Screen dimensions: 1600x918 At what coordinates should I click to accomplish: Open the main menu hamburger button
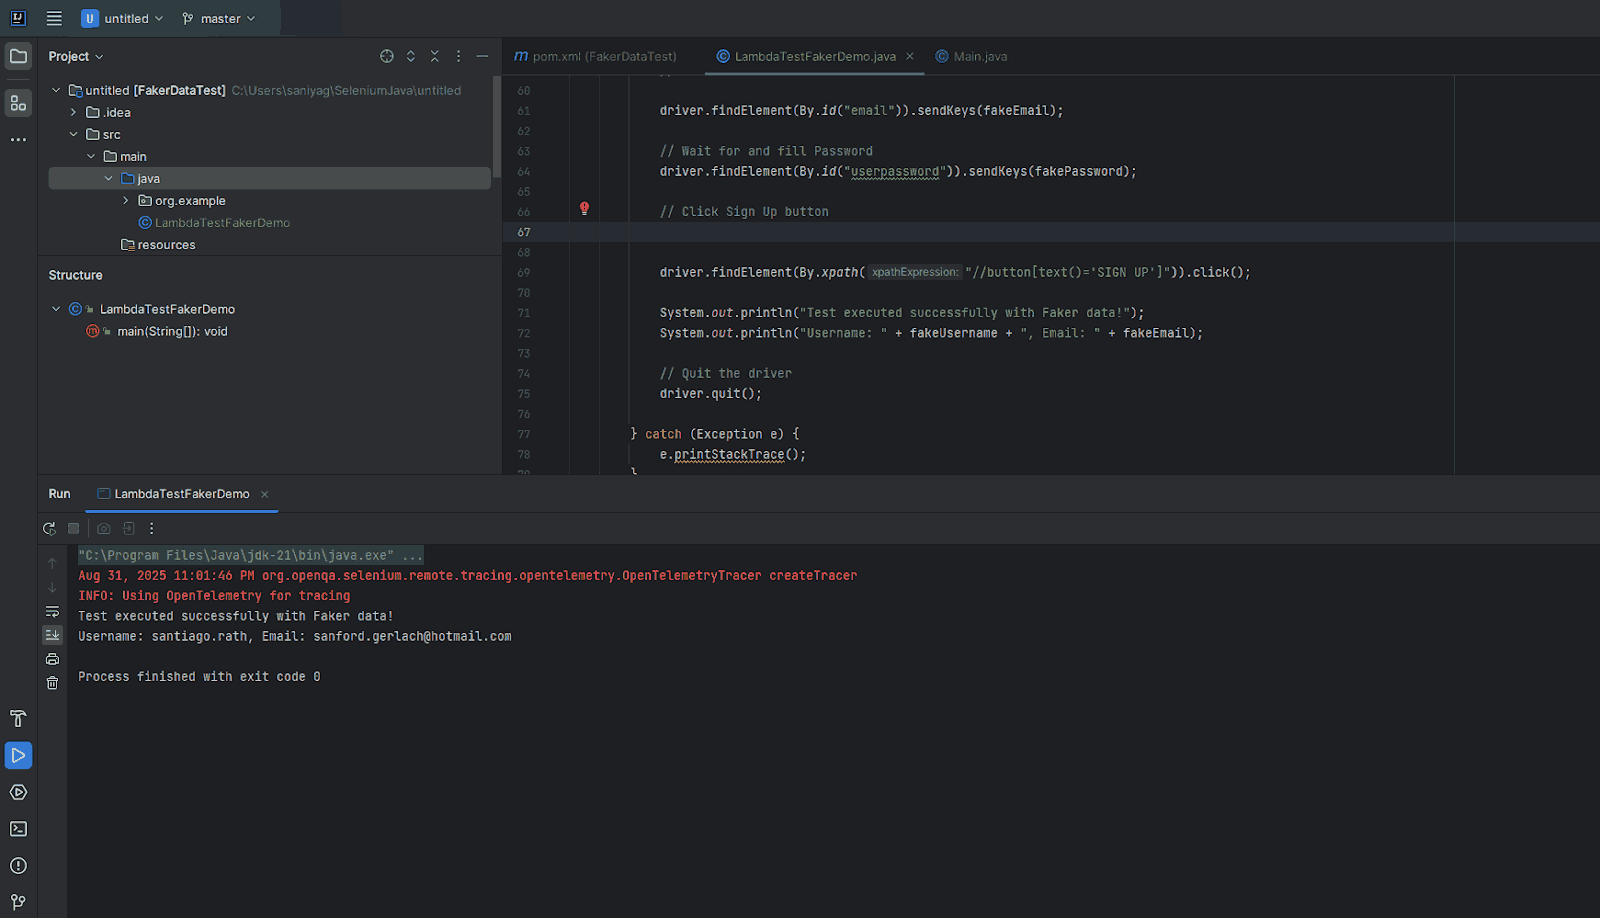pyautogui.click(x=54, y=19)
